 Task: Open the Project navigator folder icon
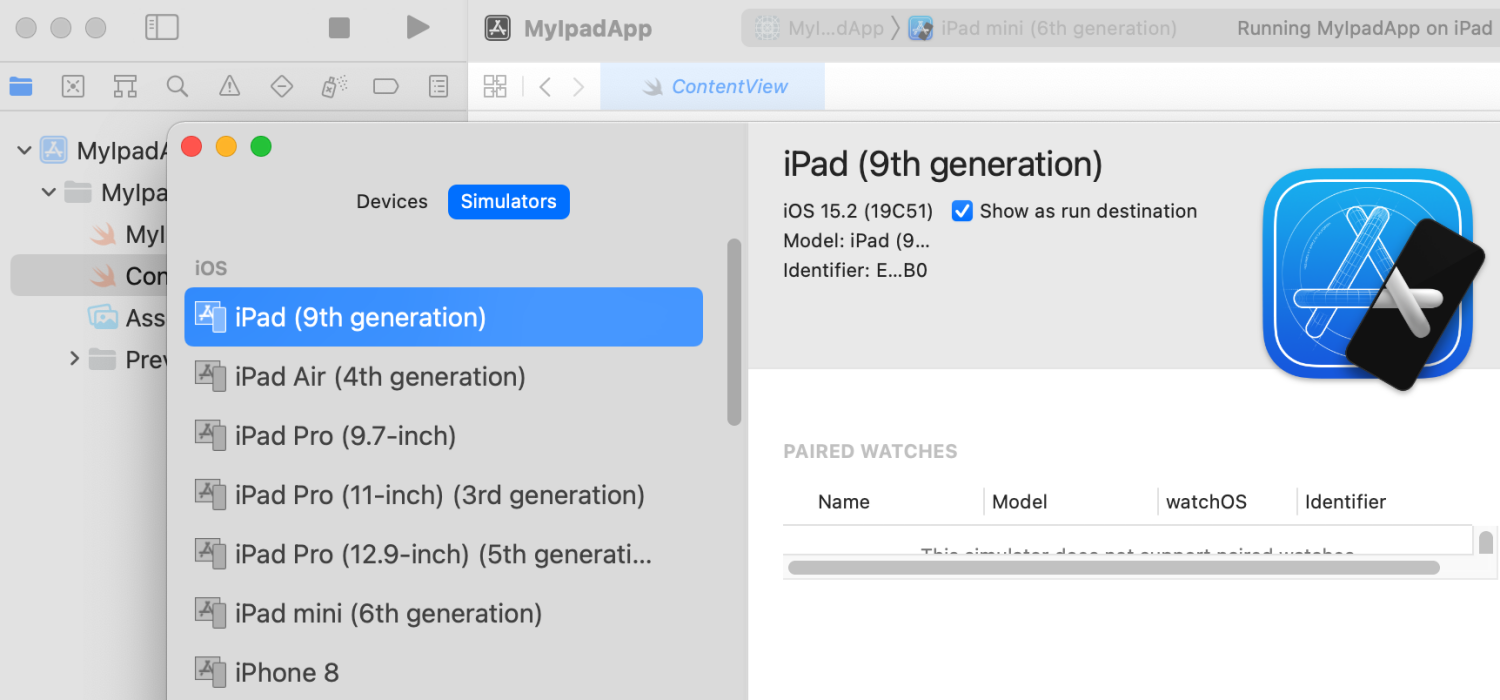coord(20,86)
